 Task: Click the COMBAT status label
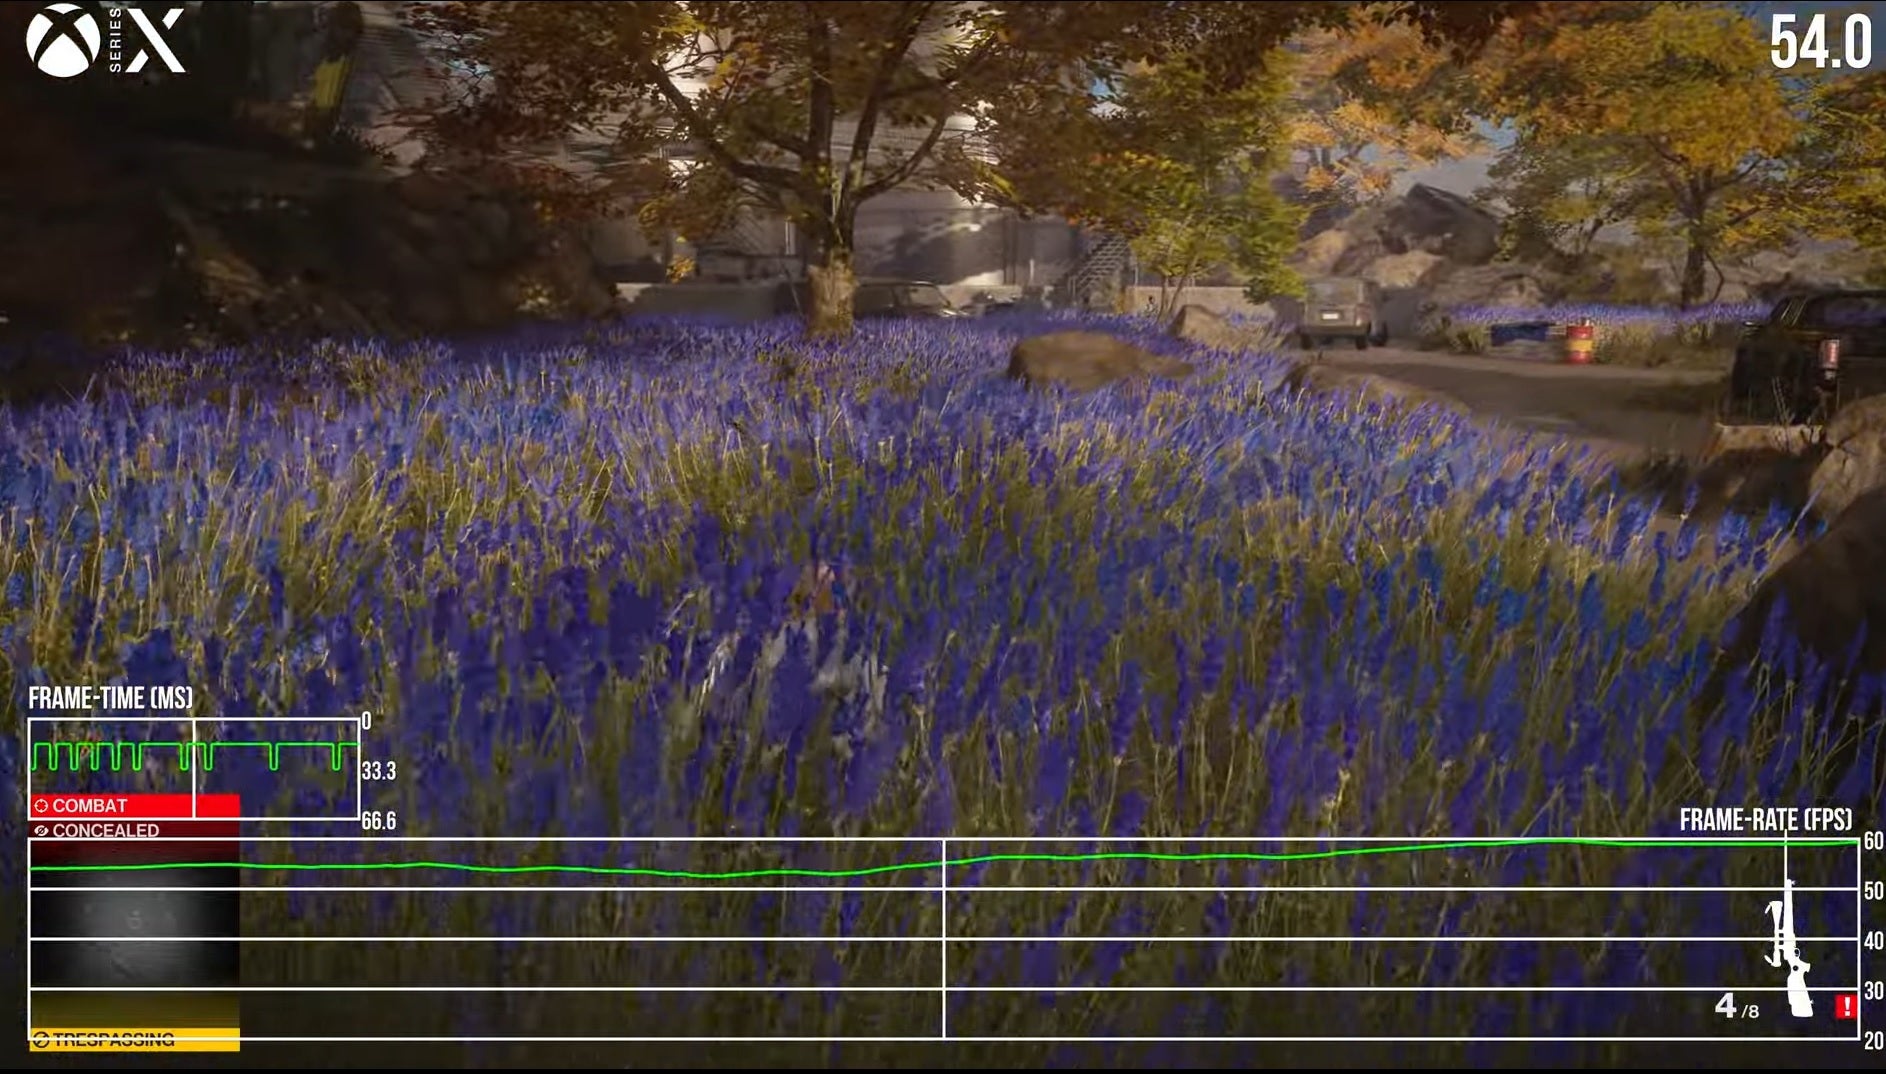click(x=90, y=806)
